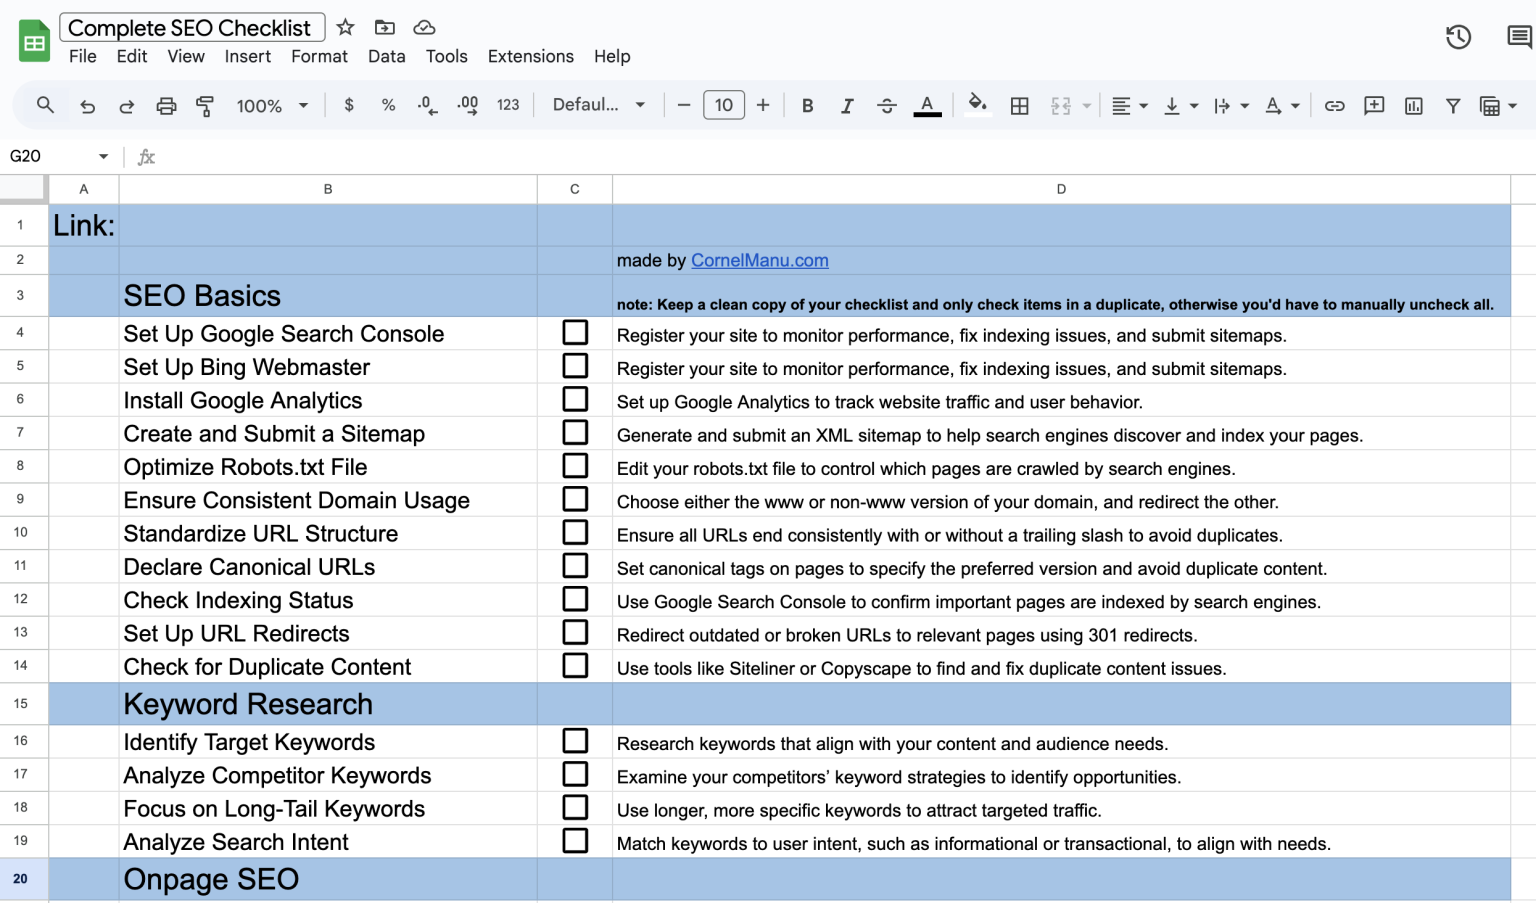Image resolution: width=1536 pixels, height=903 pixels.
Task: Open version history
Action: 1458,36
